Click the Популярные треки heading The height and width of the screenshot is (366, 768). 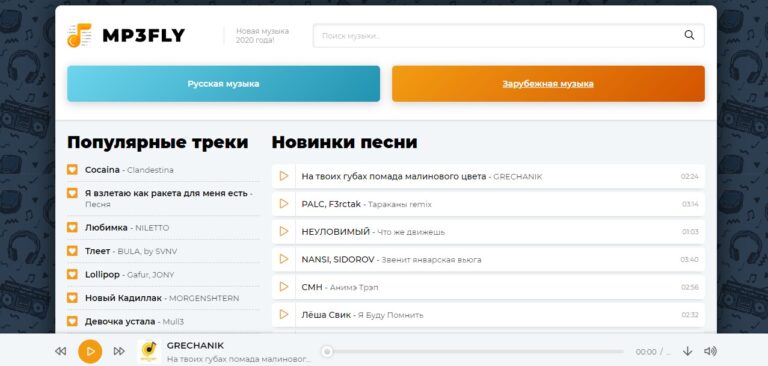pyautogui.click(x=158, y=142)
